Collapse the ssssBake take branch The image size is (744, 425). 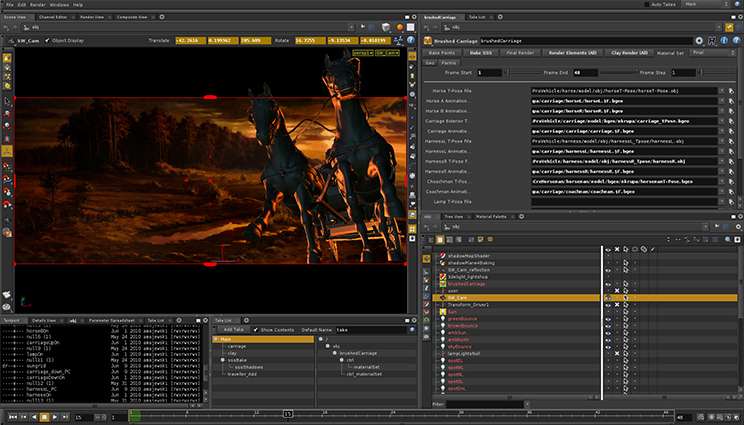click(x=223, y=360)
